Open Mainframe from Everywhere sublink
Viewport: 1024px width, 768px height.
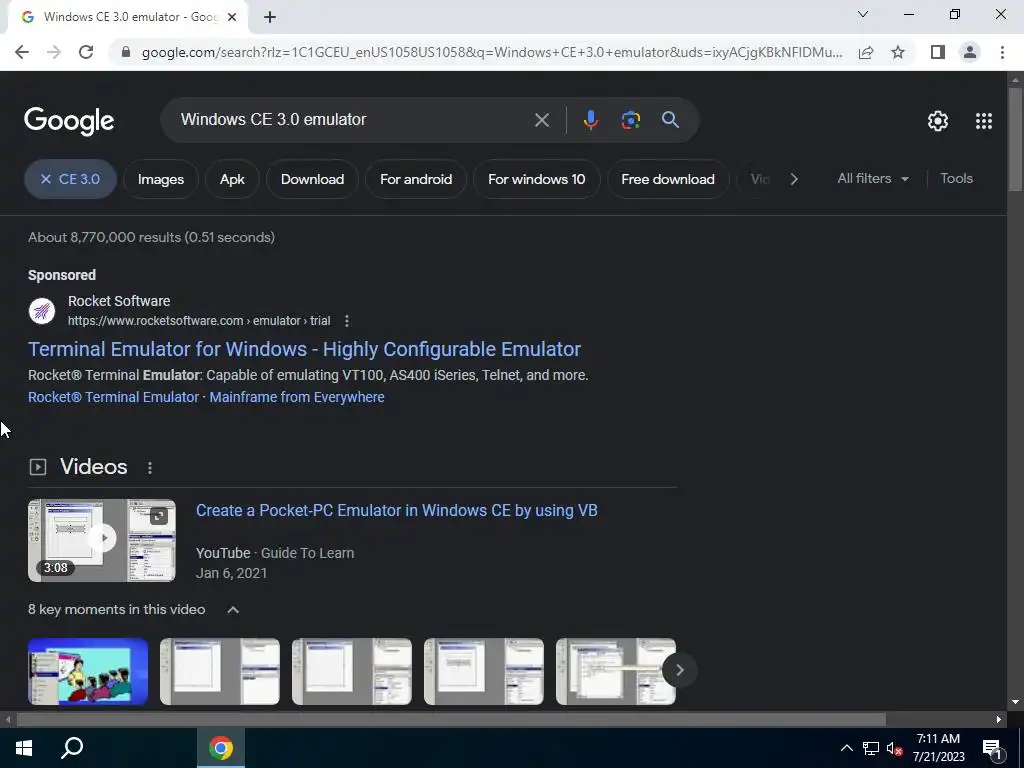click(x=296, y=397)
